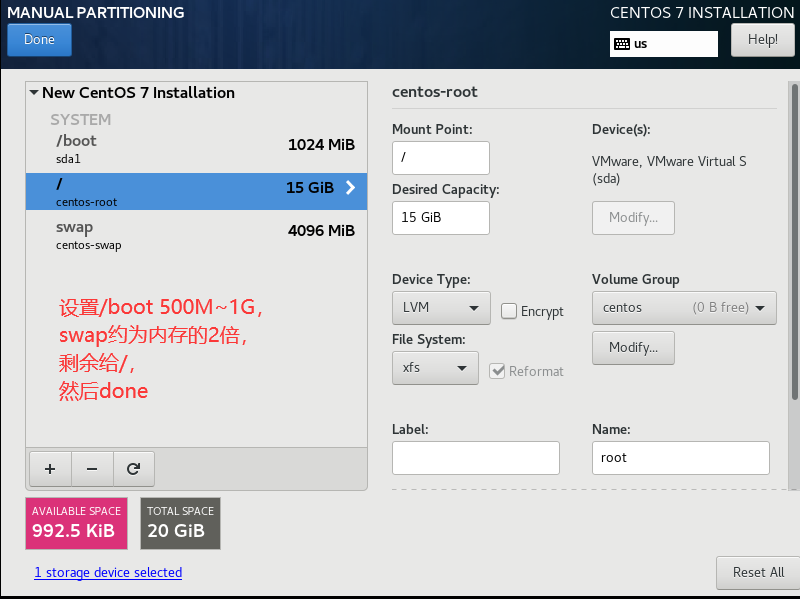This screenshot has height=599, width=800.
Task: Click the SYSTEM group heading
Action: tap(81, 119)
